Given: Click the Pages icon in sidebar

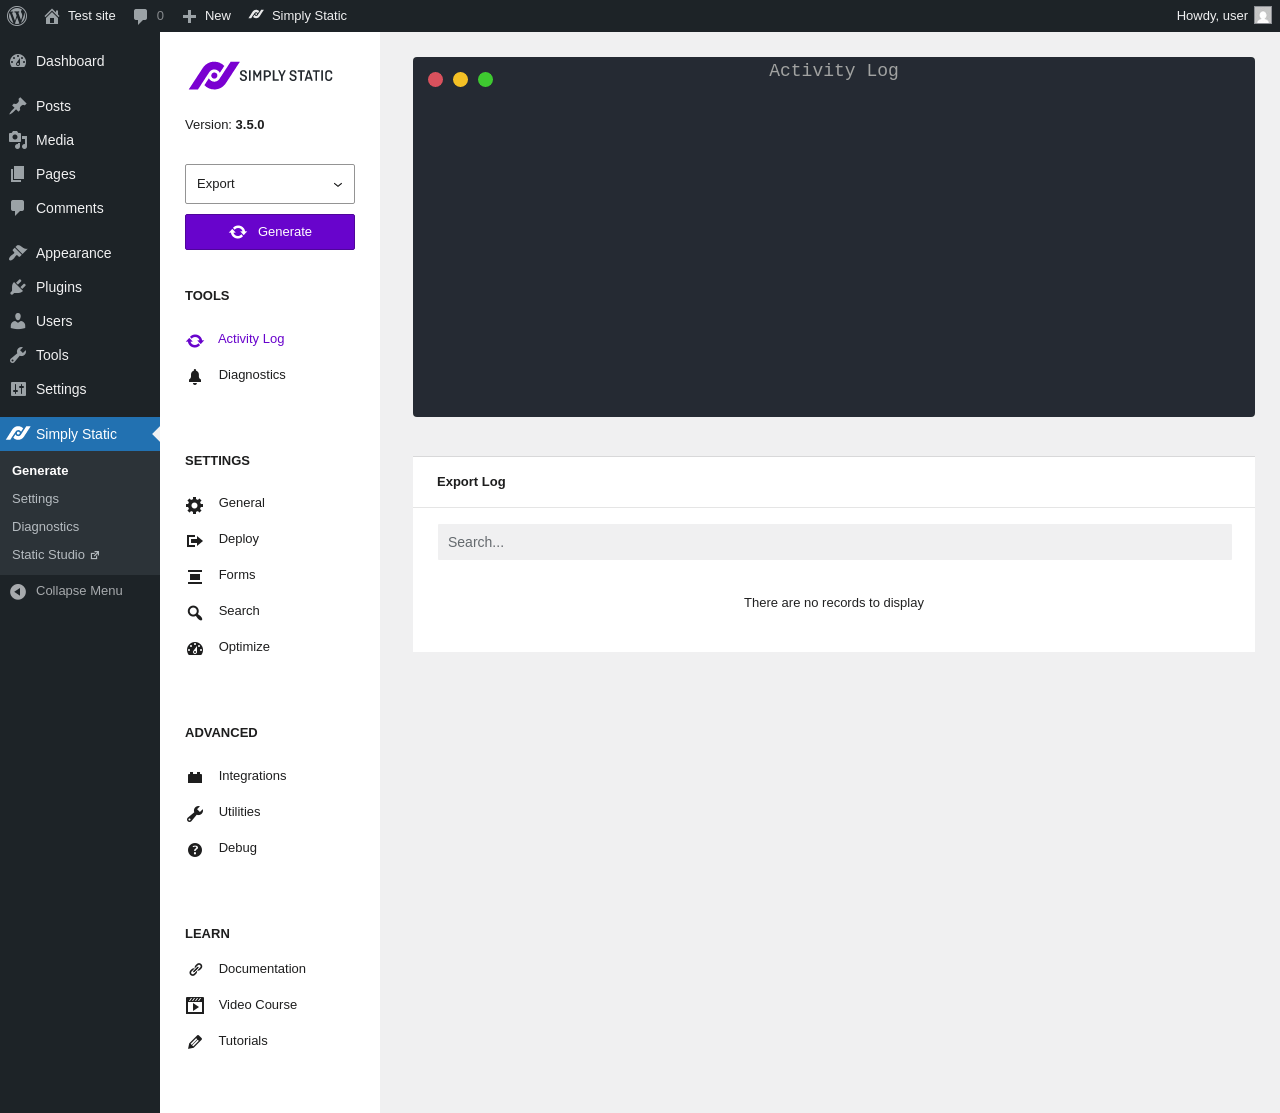Looking at the screenshot, I should (x=18, y=174).
